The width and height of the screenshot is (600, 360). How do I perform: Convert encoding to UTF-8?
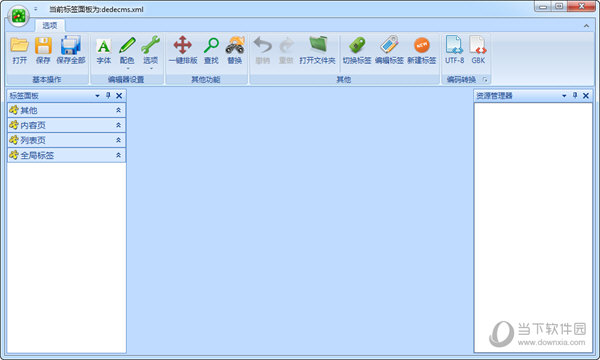point(454,50)
